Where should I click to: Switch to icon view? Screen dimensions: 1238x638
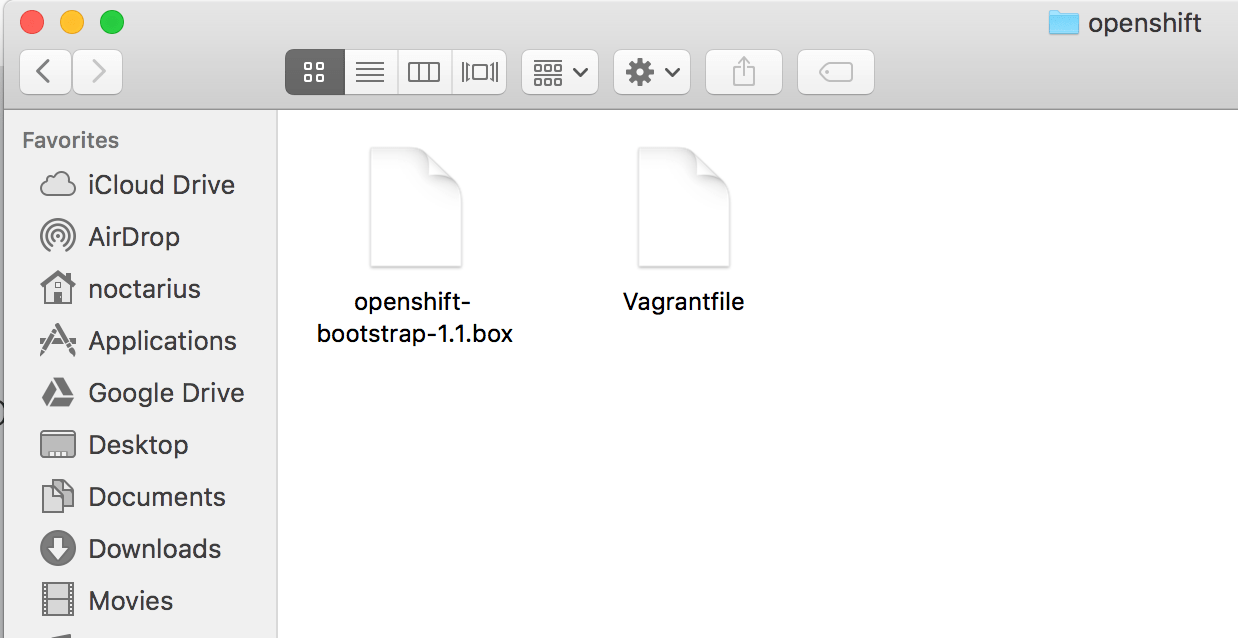point(314,72)
